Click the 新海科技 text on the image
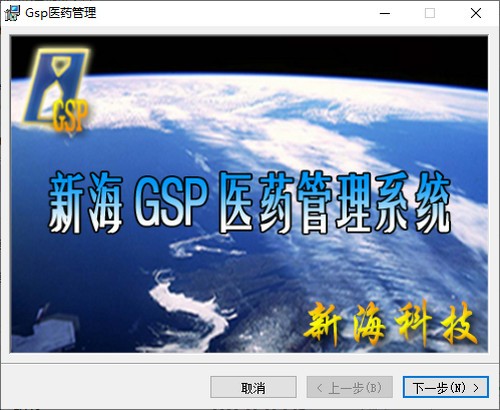This screenshot has width=500, height=410. (390, 322)
